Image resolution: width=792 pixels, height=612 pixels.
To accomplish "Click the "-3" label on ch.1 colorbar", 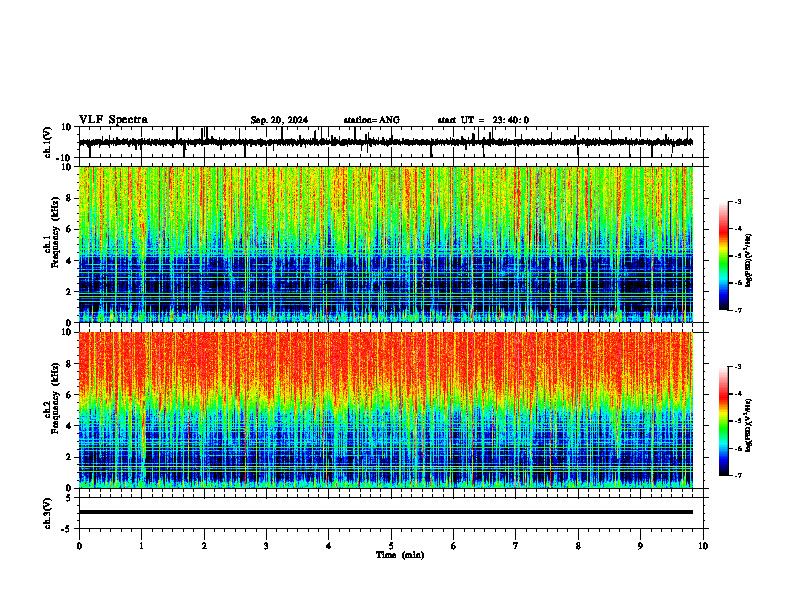I will 738,201.
